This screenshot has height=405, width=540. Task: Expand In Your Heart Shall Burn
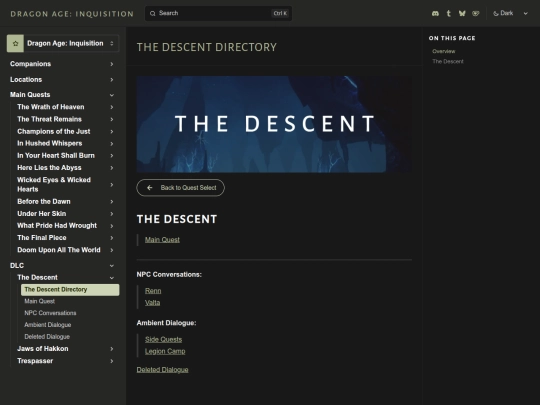click(65, 156)
